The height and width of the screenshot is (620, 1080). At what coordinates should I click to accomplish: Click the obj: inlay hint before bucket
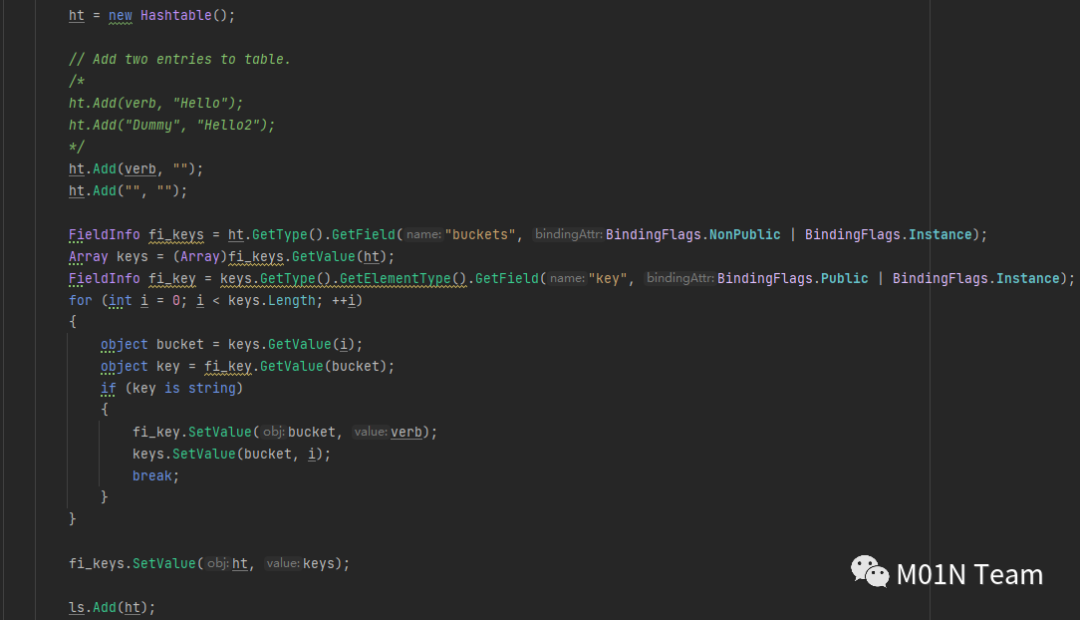(x=273, y=432)
